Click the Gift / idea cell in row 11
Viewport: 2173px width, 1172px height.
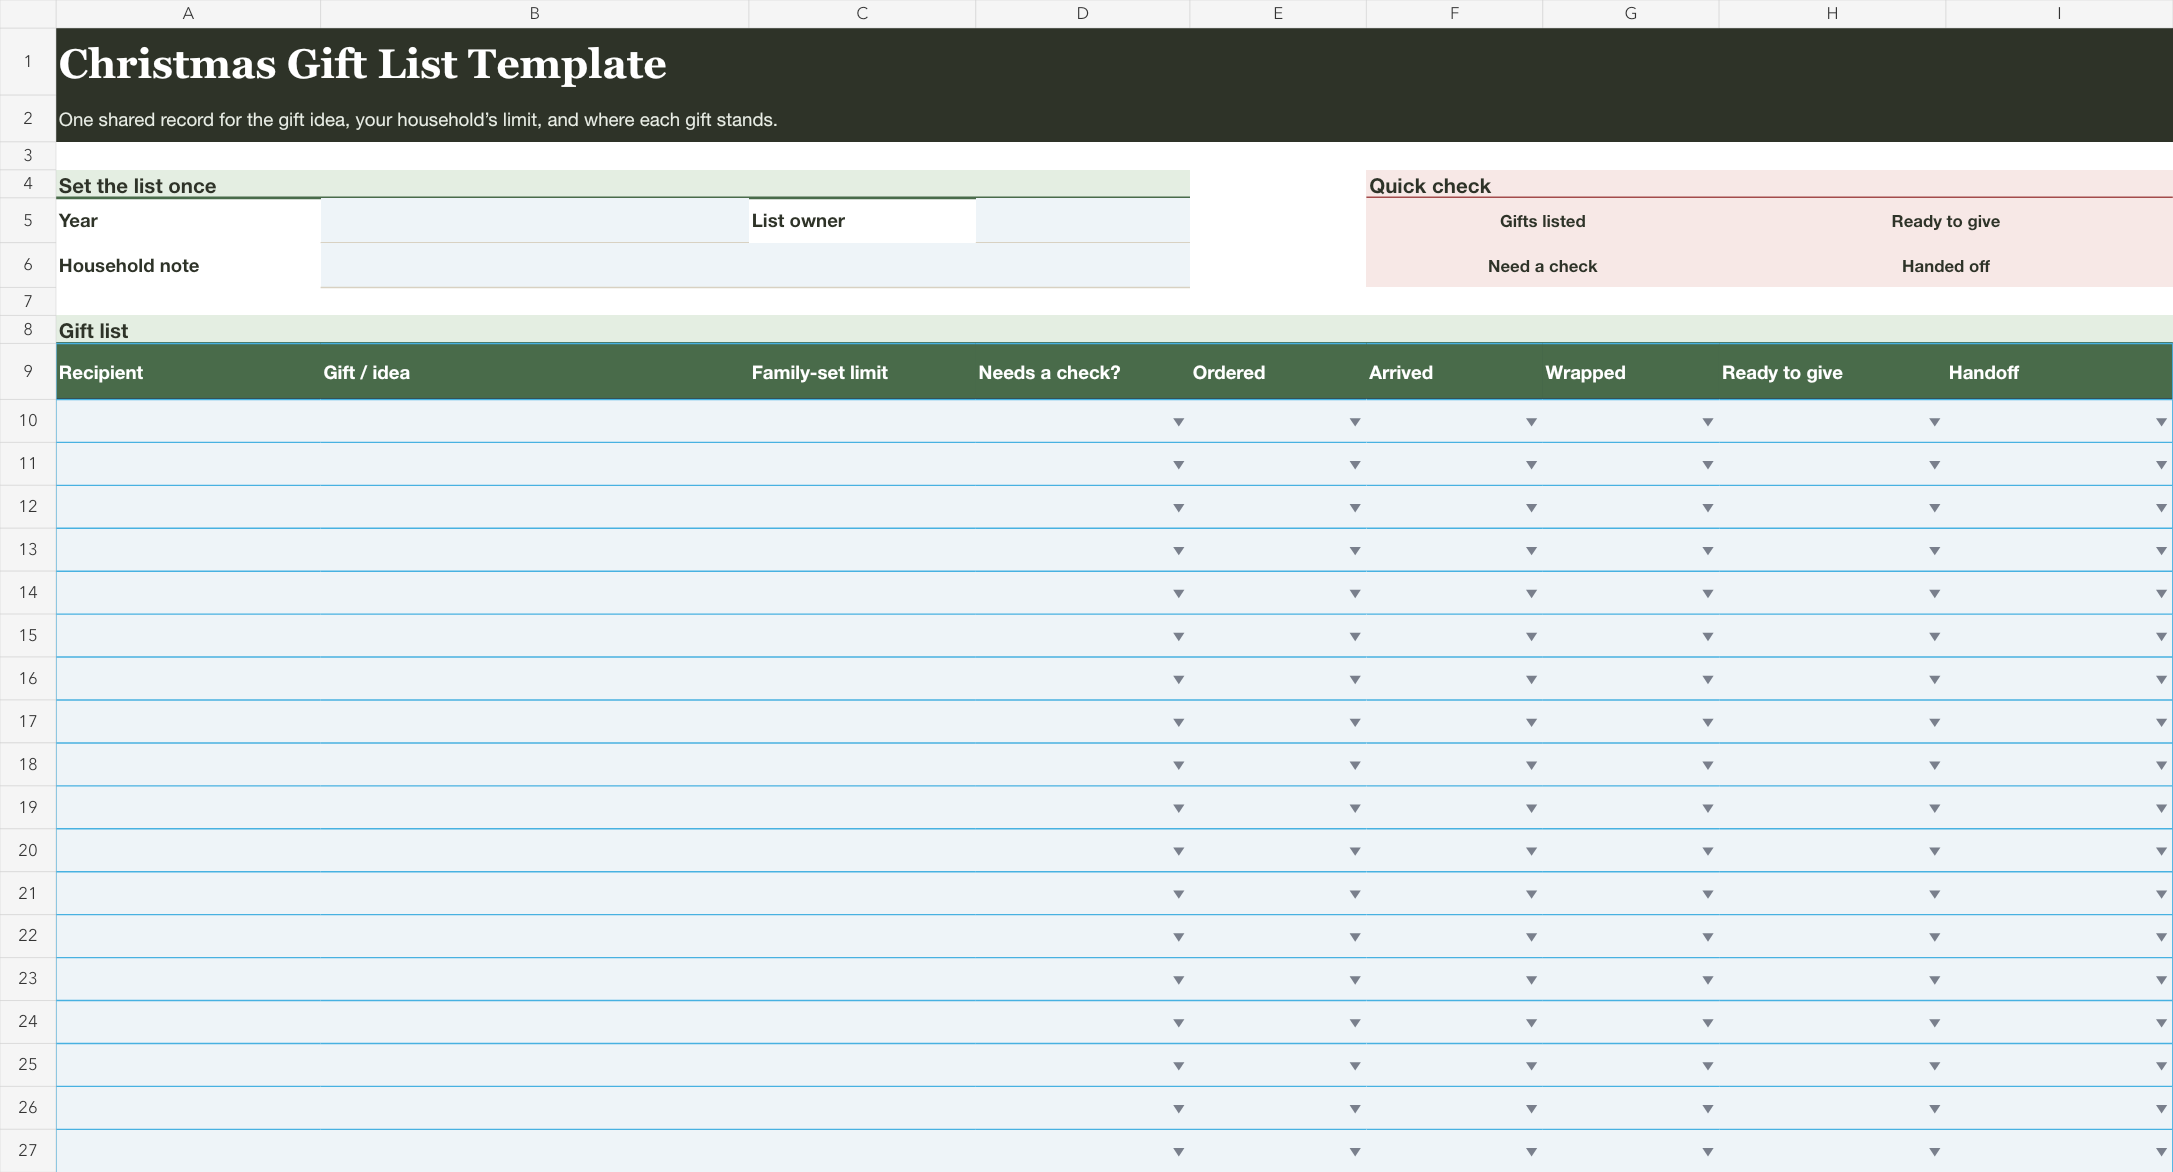tap(534, 464)
